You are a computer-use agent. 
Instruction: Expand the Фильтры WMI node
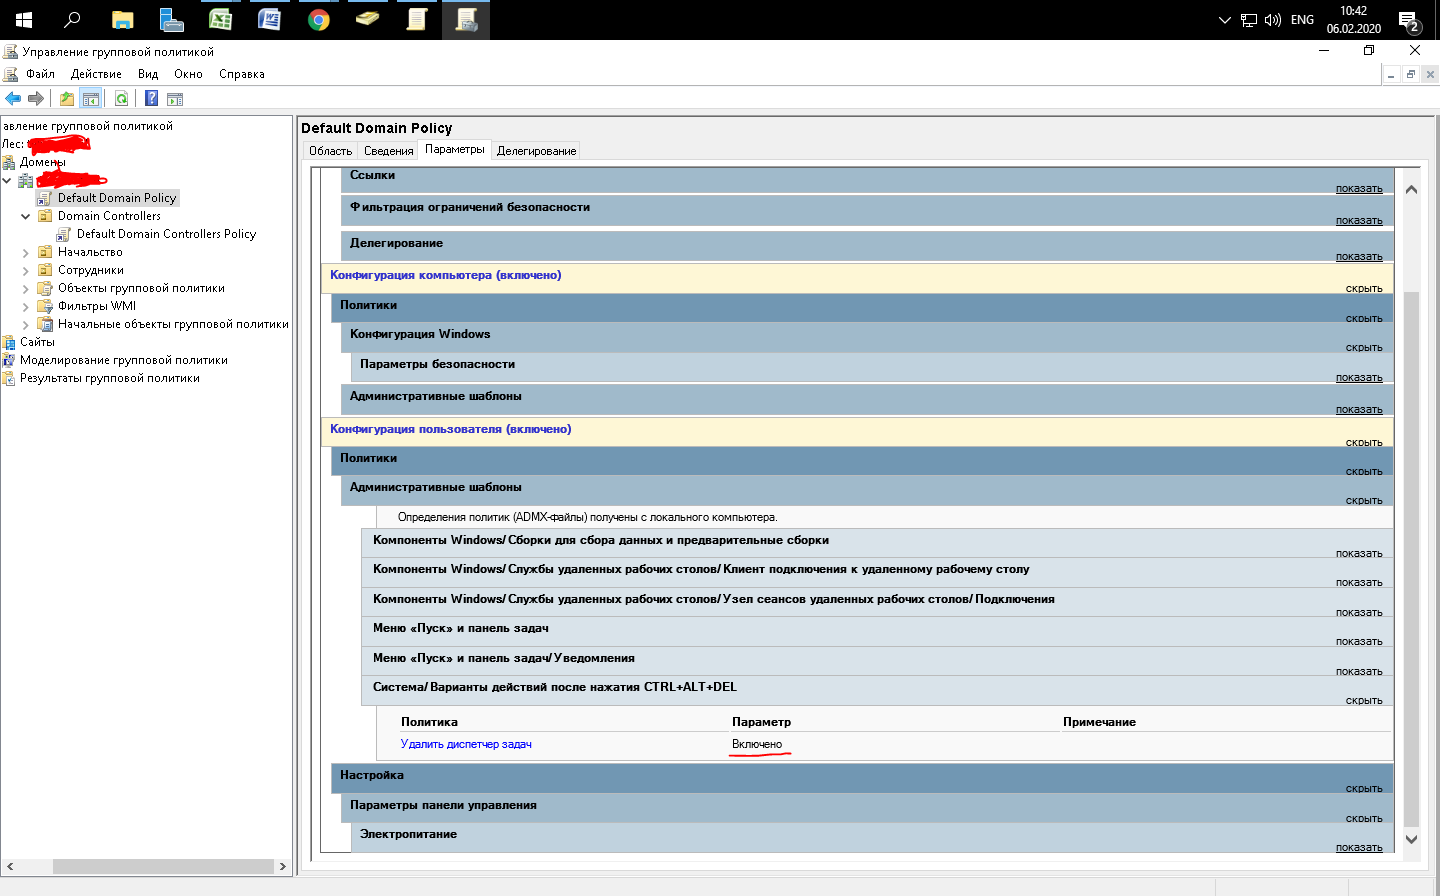point(26,306)
